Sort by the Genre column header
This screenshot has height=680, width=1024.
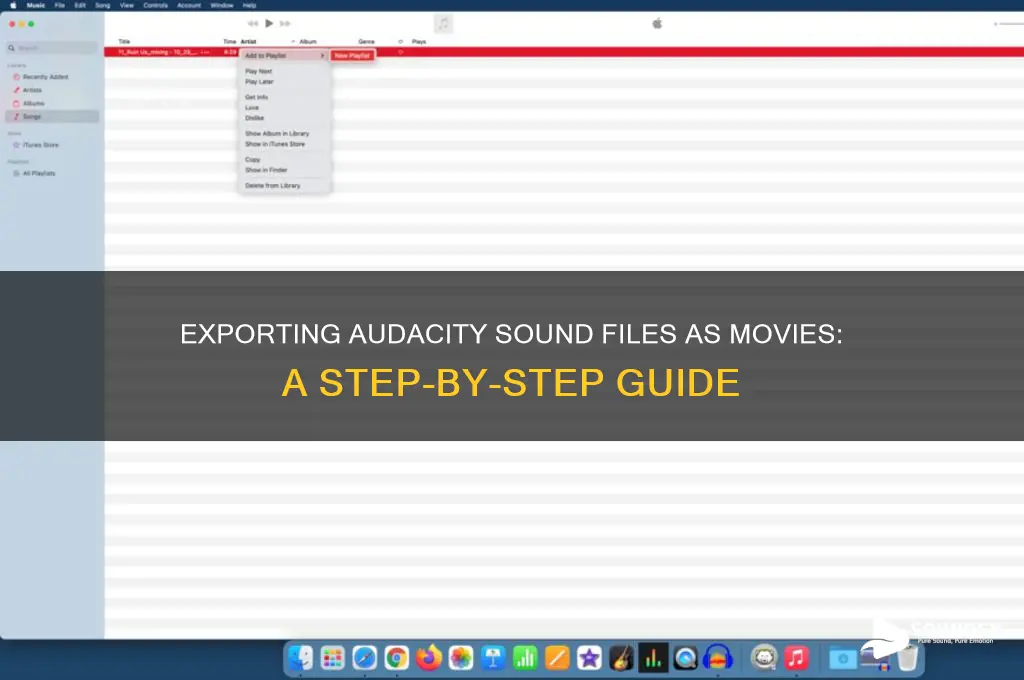click(366, 41)
